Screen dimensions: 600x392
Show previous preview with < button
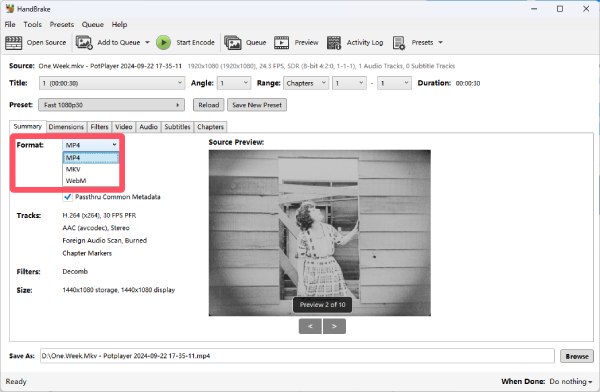310,326
